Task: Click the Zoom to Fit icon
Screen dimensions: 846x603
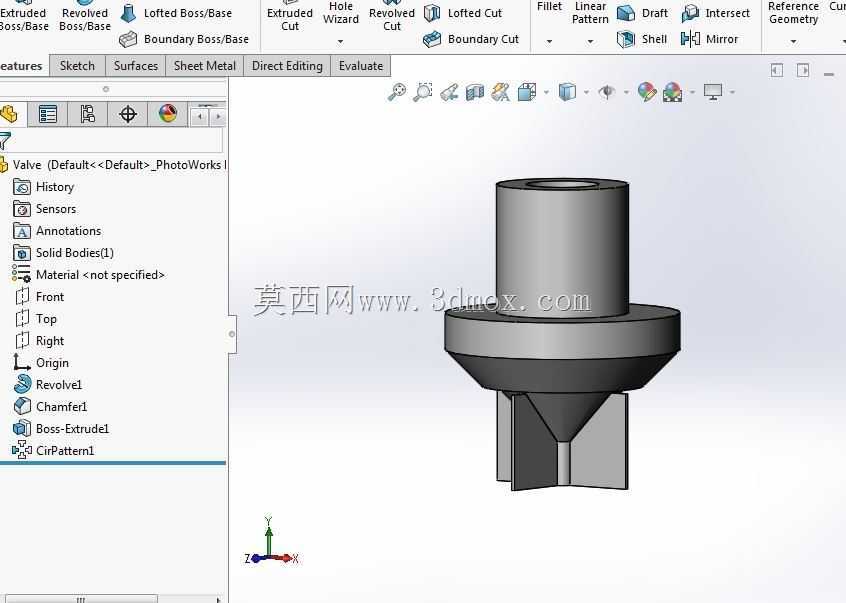Action: (397, 92)
